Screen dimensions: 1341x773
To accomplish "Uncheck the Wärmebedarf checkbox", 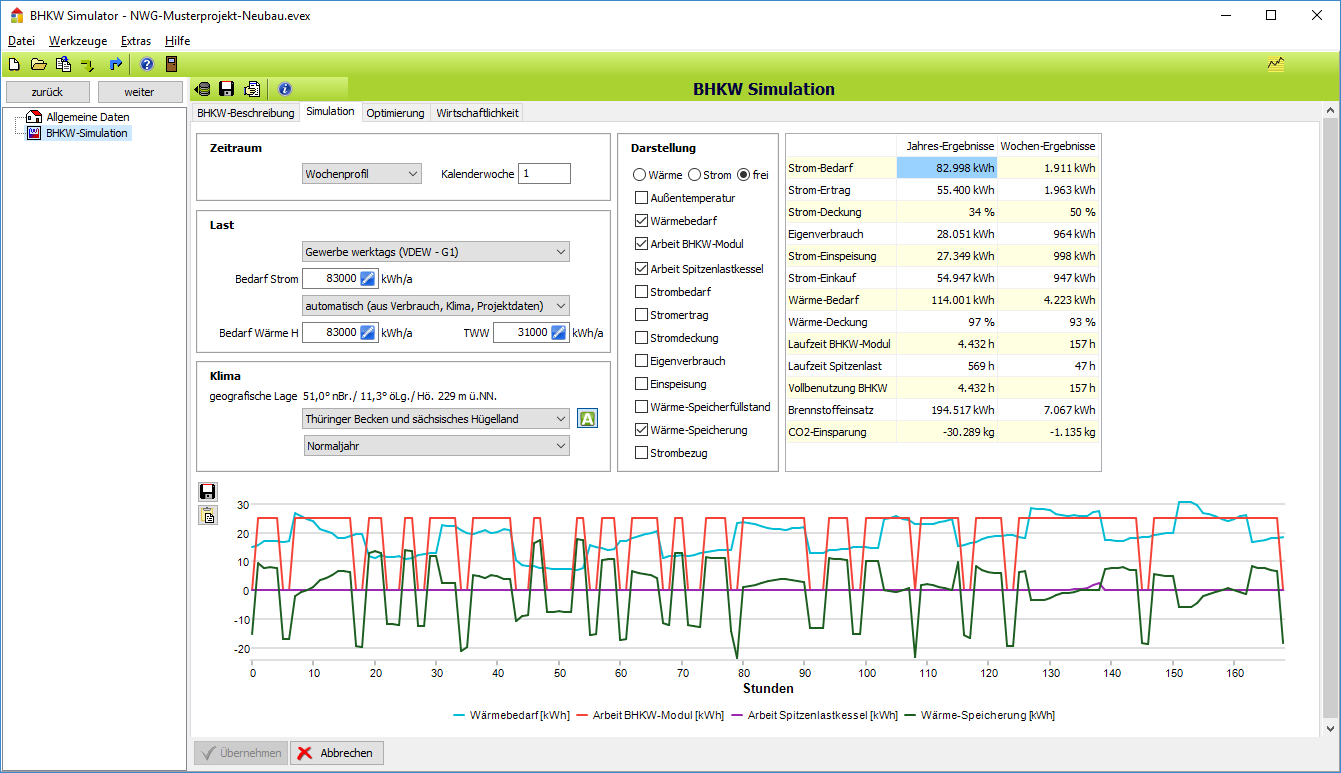I will tap(641, 221).
